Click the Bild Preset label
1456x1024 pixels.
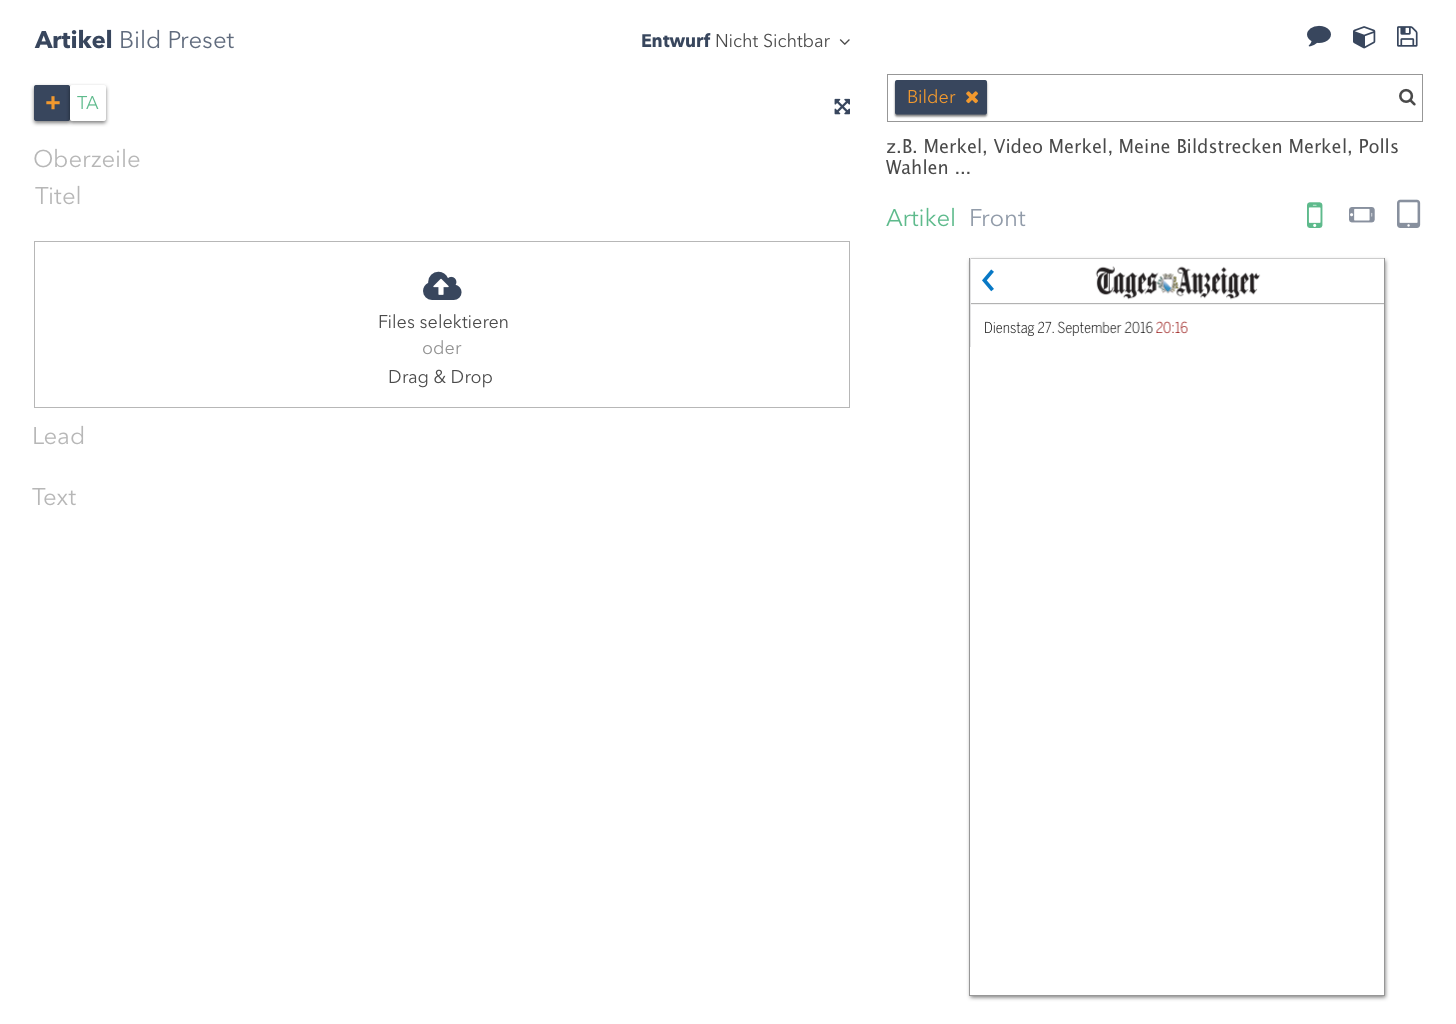[x=176, y=40]
